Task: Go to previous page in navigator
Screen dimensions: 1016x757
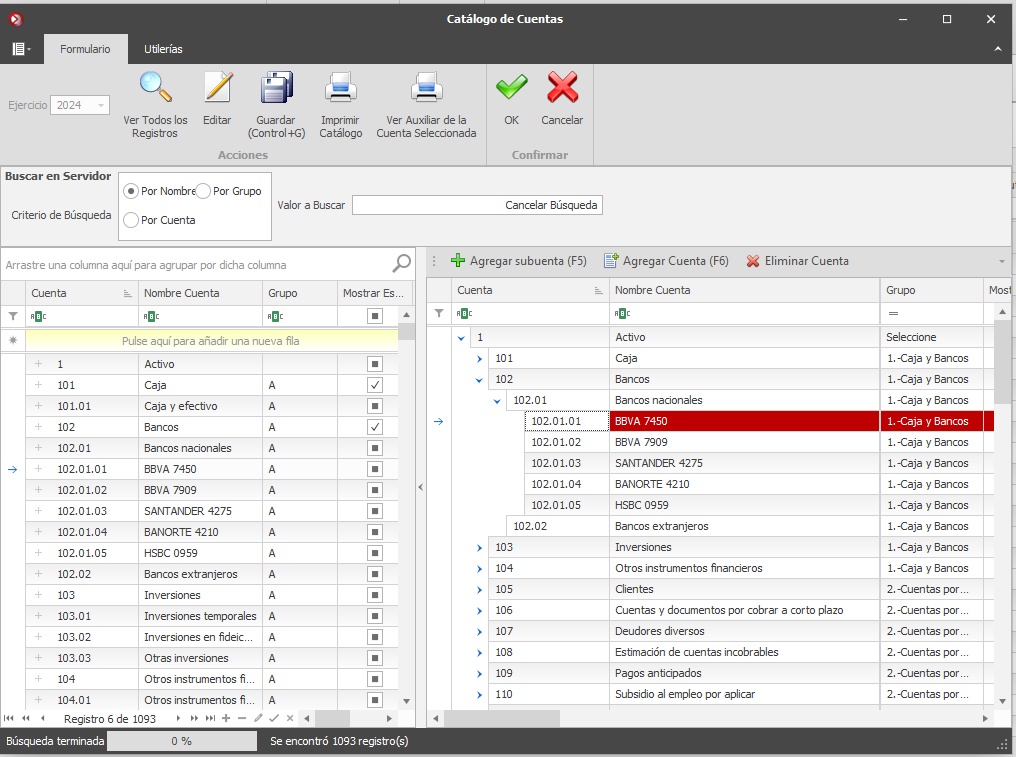Action: pyautogui.click(x=26, y=718)
